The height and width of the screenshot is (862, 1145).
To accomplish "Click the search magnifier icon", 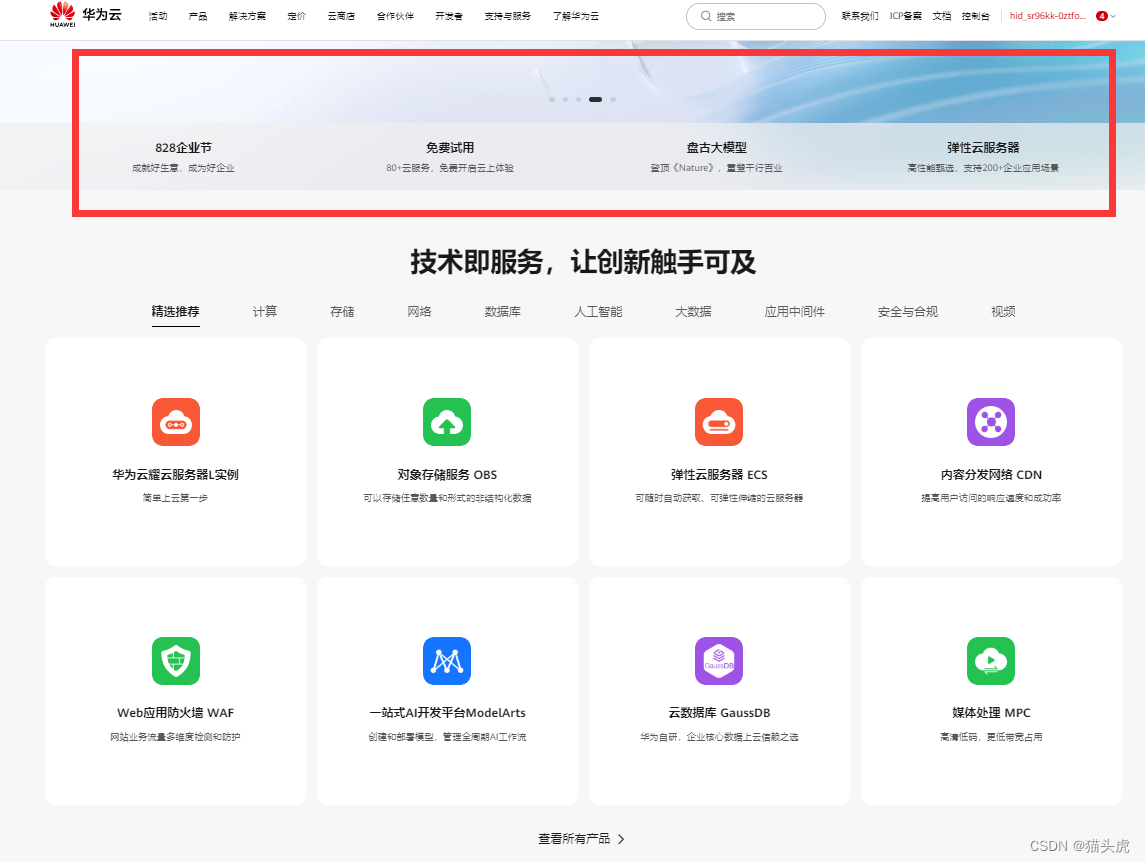I will tap(706, 16).
